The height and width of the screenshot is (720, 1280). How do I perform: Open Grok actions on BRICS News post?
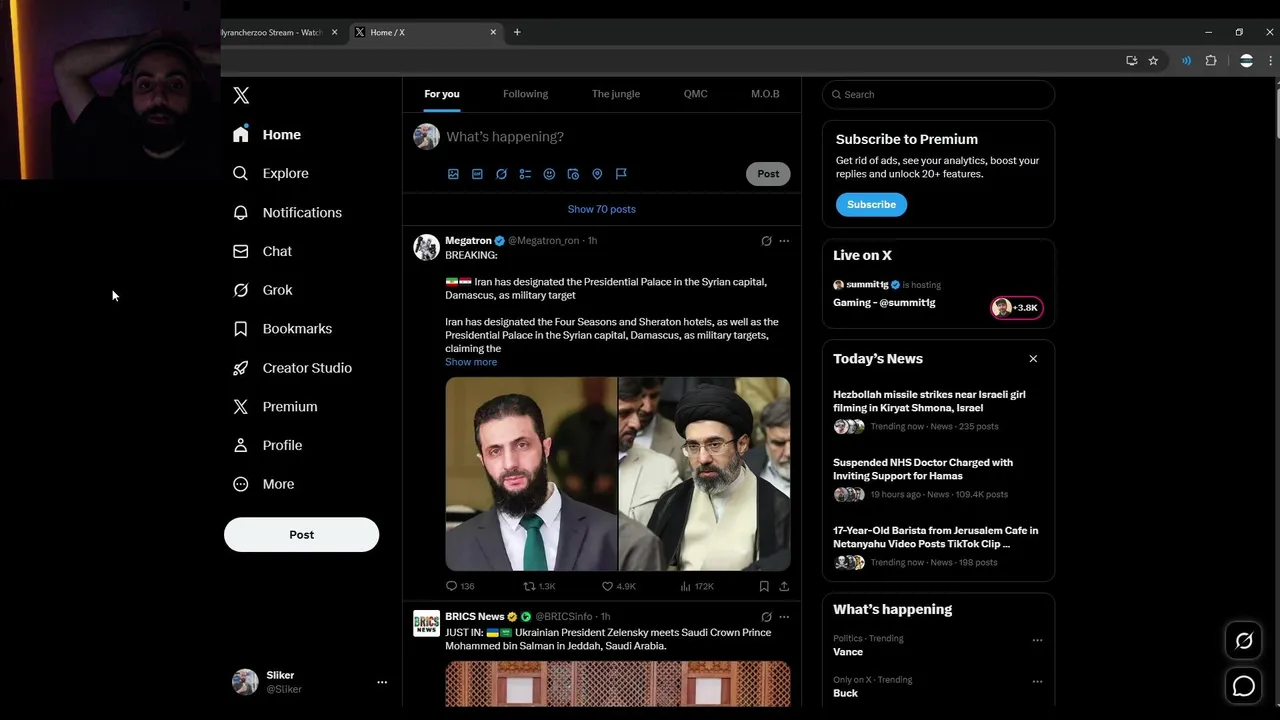pyautogui.click(x=766, y=617)
